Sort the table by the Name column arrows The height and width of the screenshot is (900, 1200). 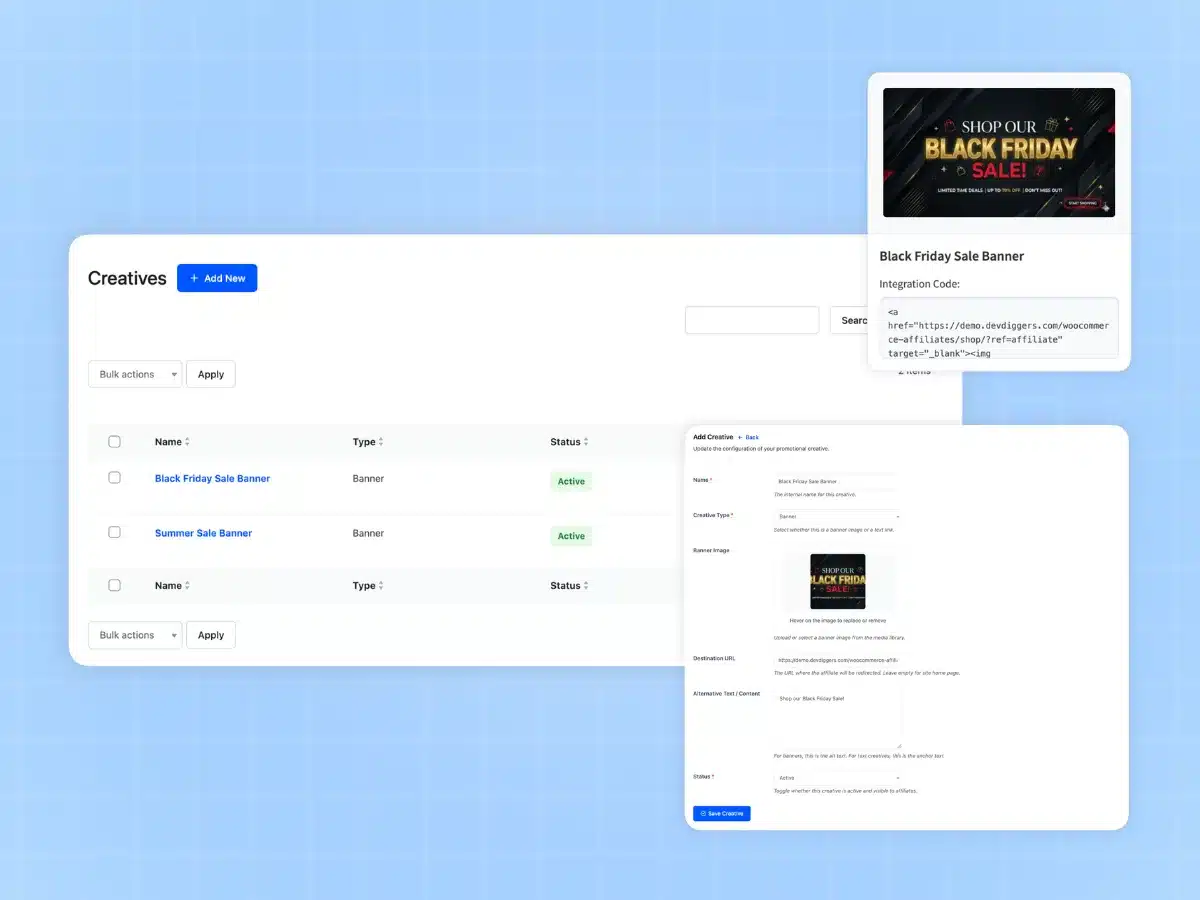[188, 441]
